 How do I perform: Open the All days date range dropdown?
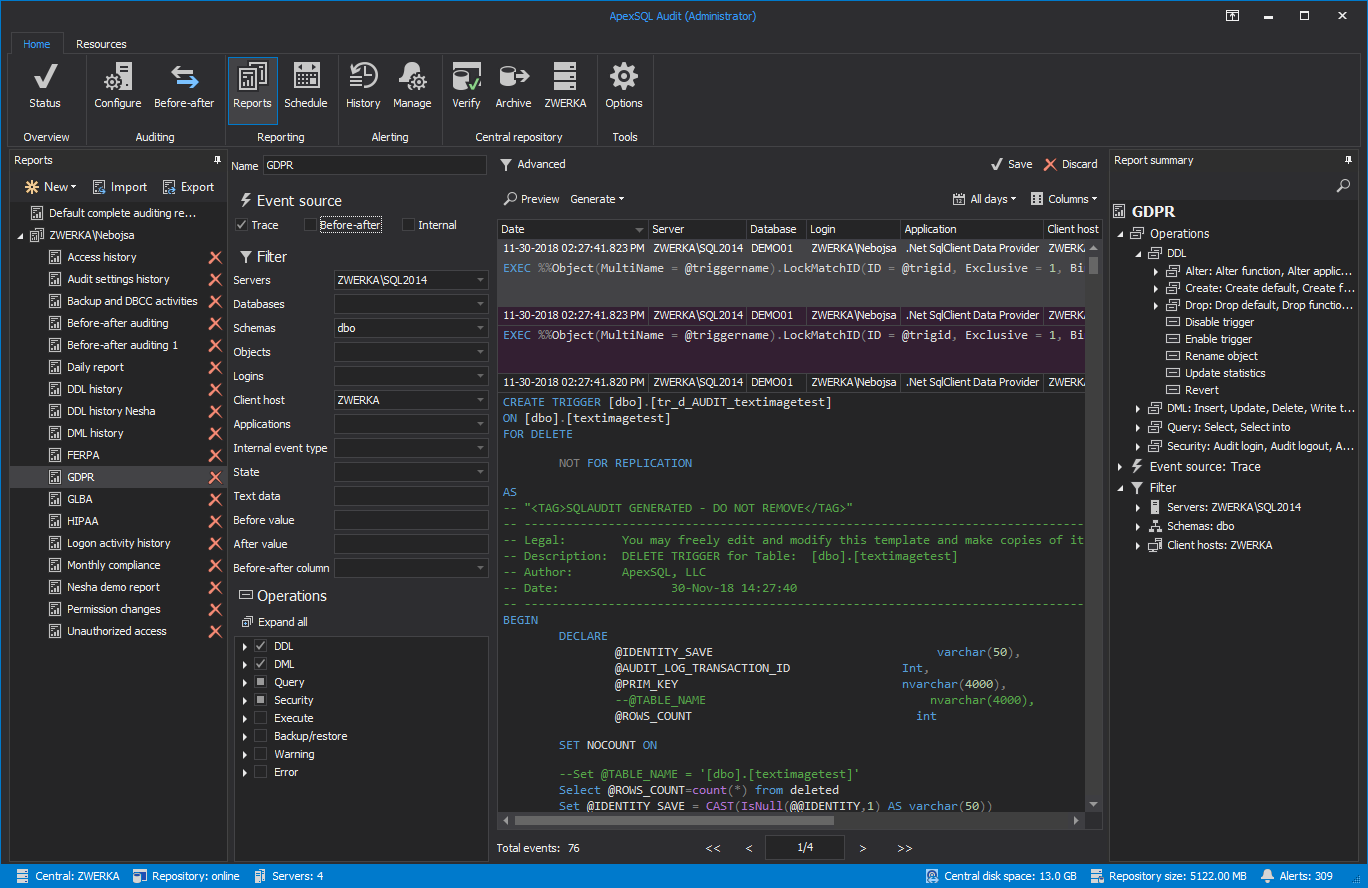(984, 199)
